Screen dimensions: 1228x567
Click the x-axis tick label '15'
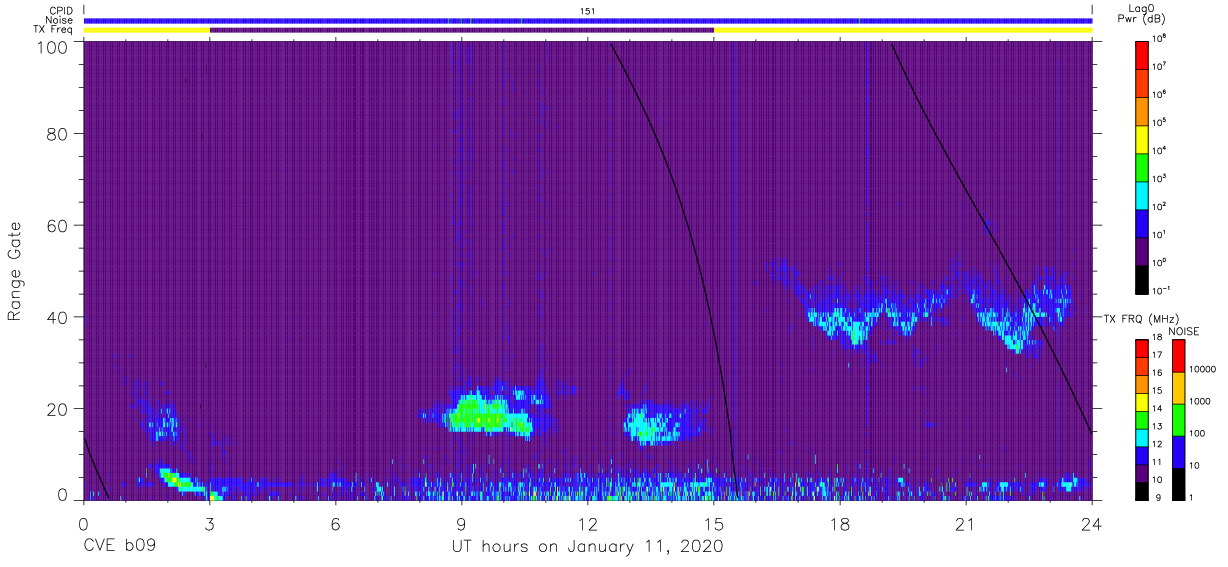[x=714, y=524]
